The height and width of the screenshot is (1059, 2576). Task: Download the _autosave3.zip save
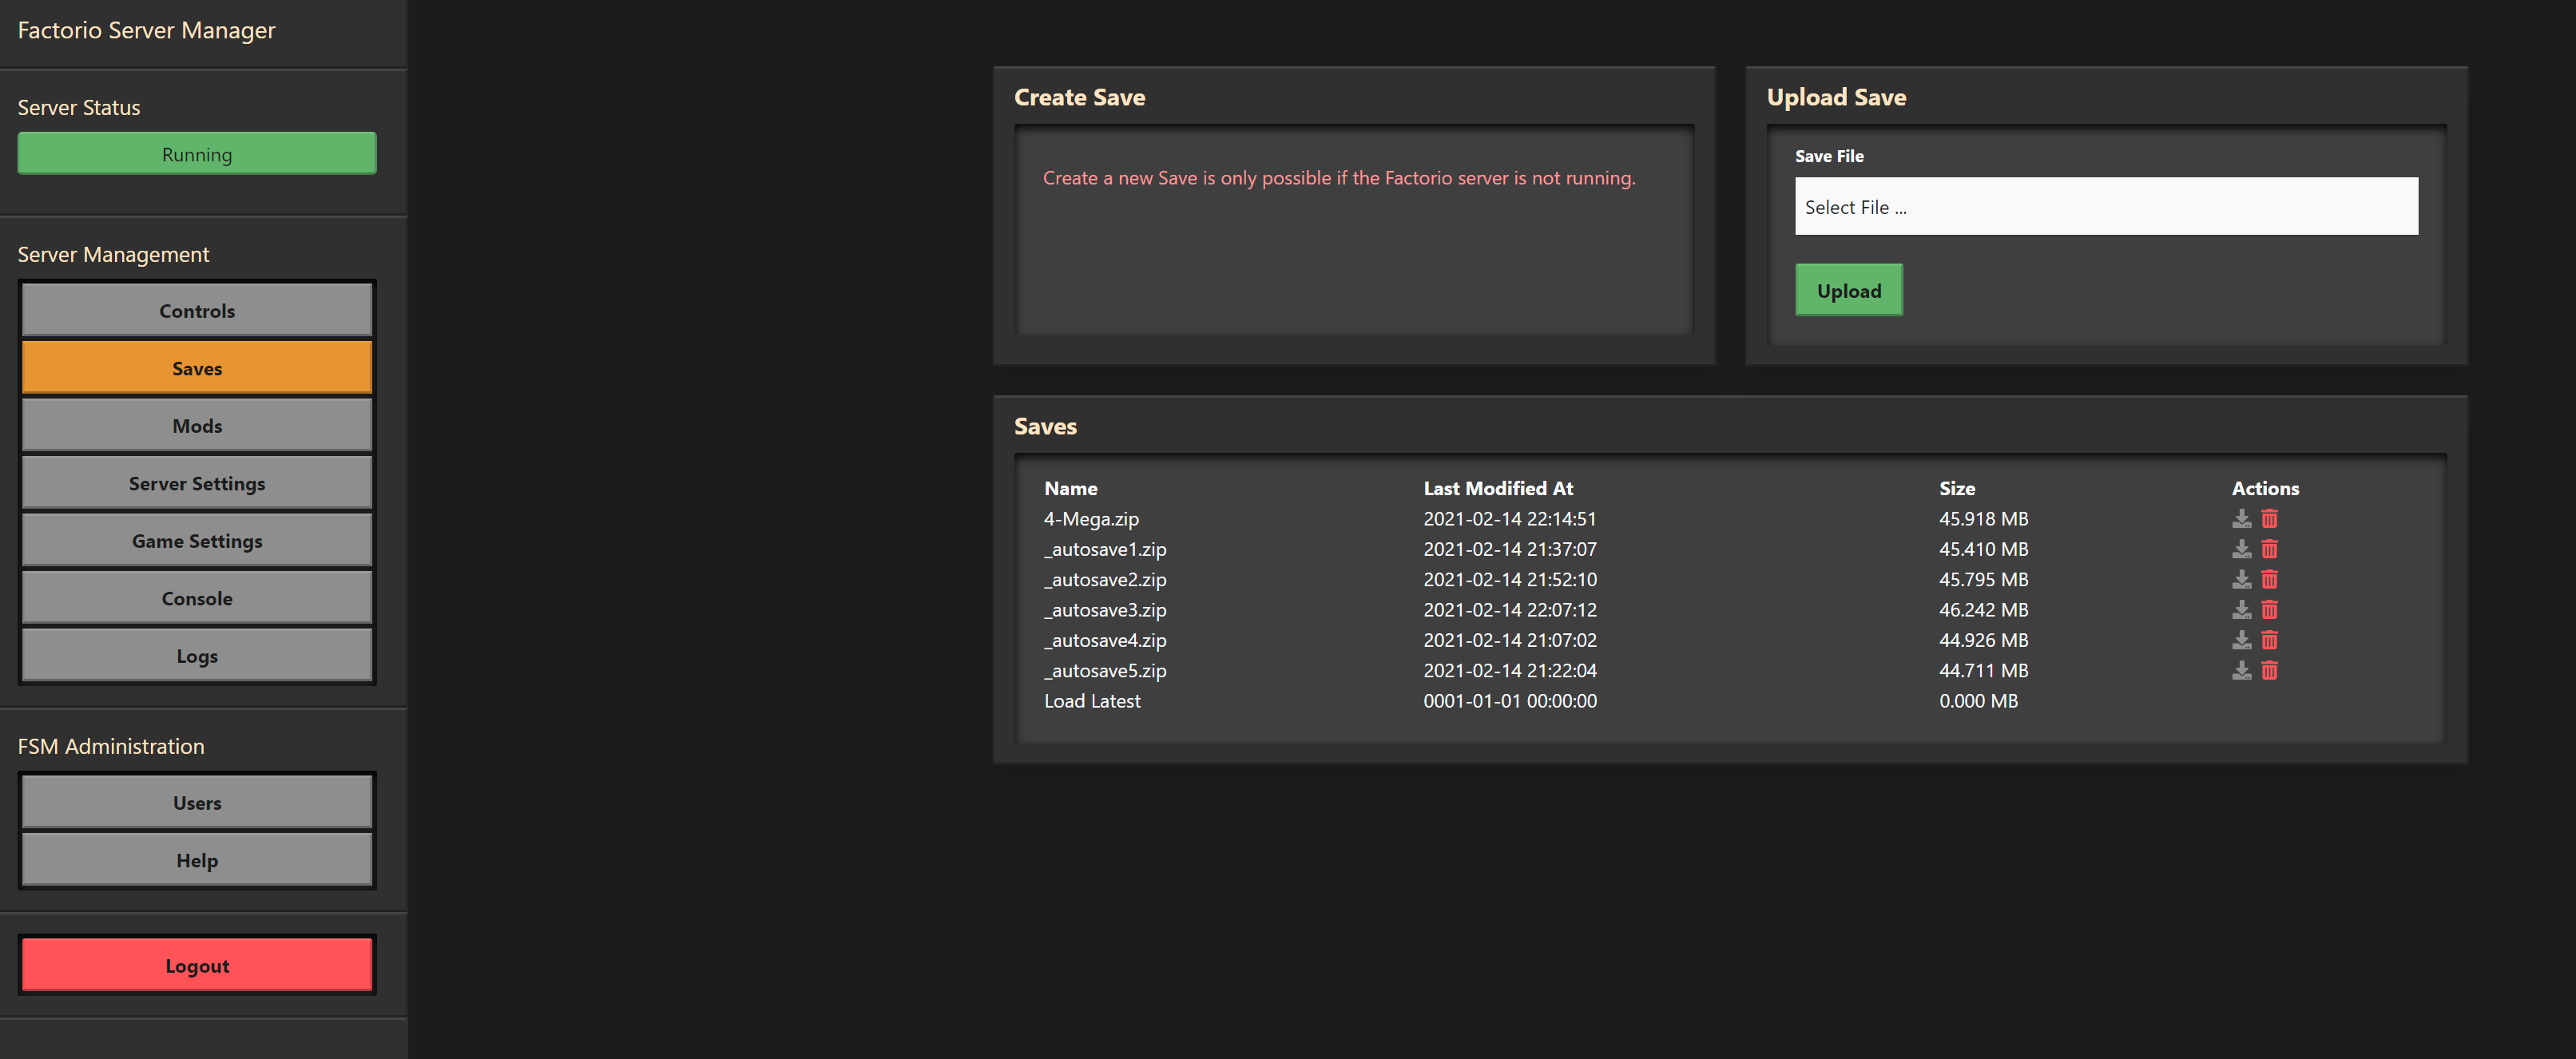[x=2241, y=610]
